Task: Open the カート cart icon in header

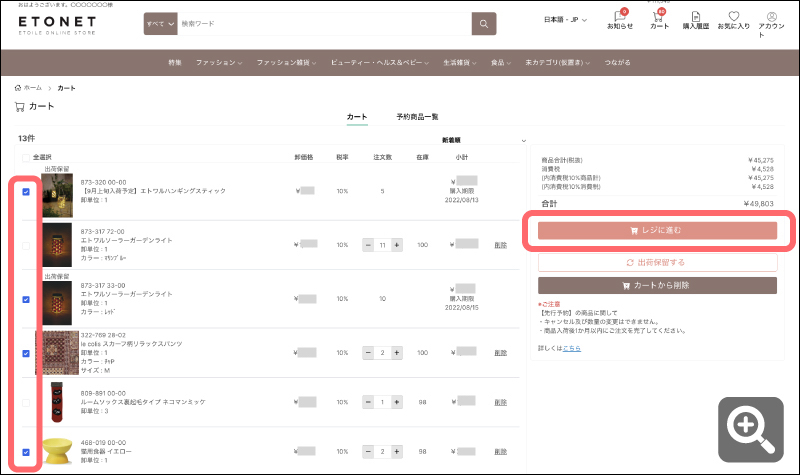Action: (x=659, y=19)
